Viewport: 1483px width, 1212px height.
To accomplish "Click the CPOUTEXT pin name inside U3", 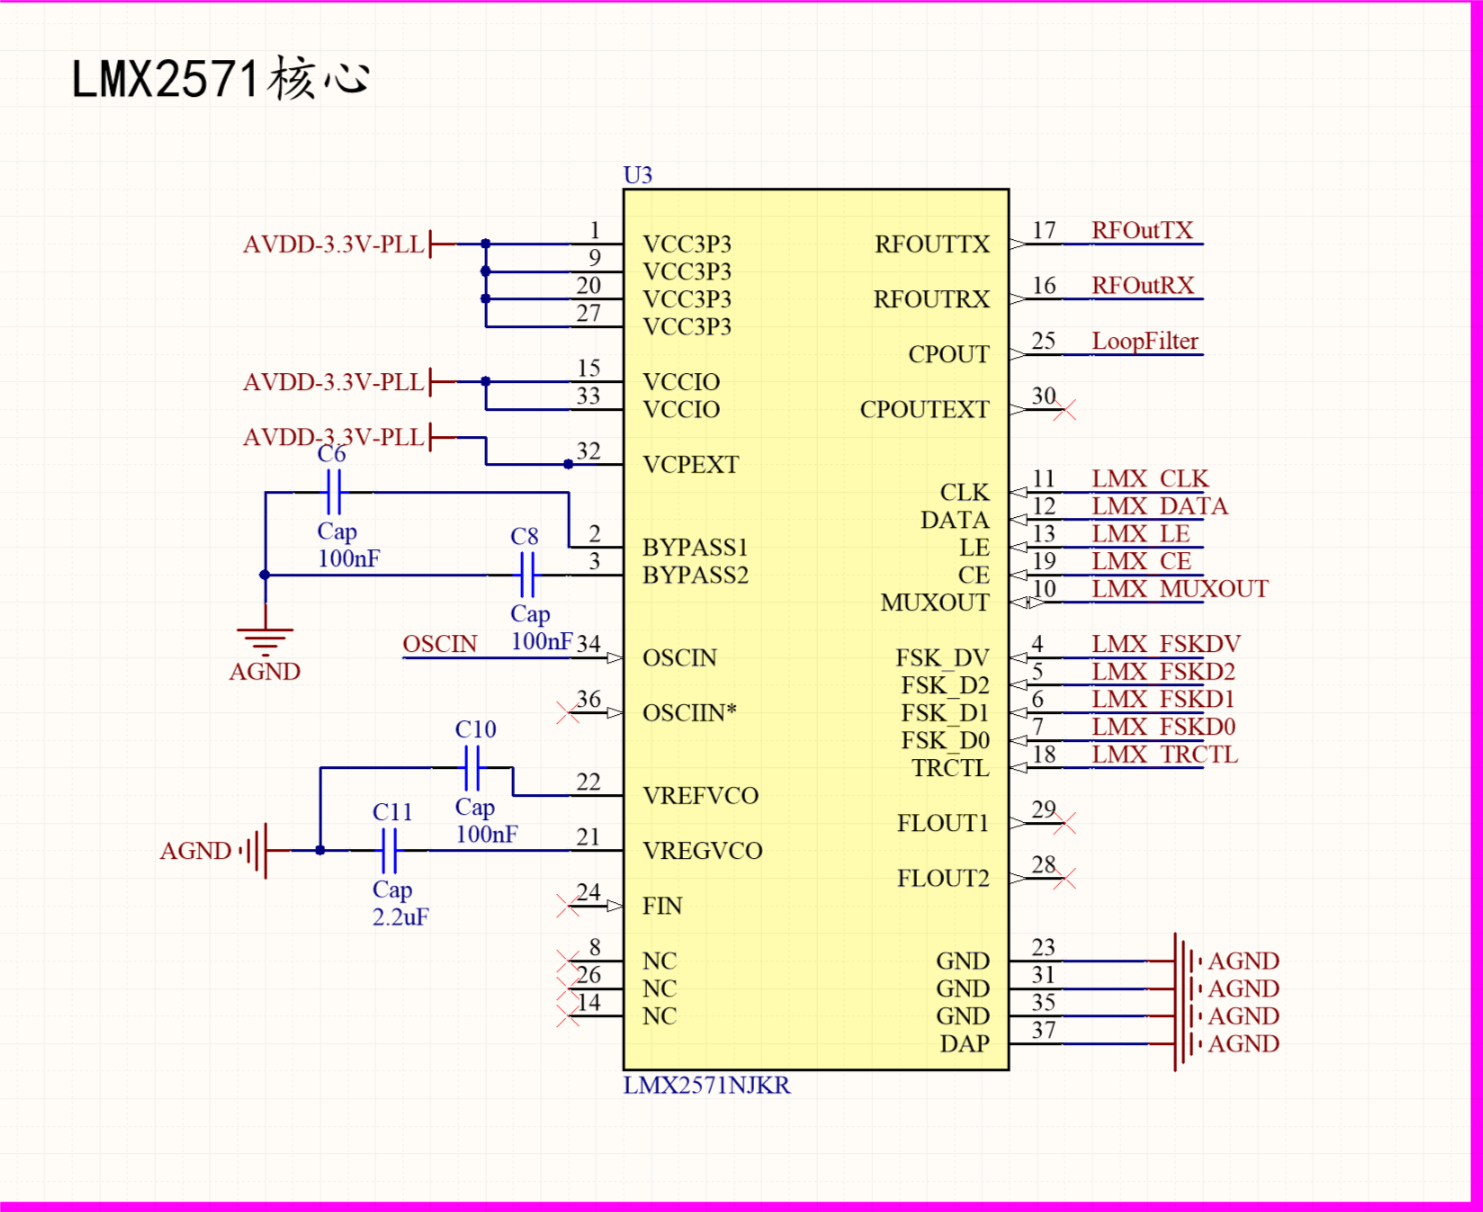I will point(925,409).
